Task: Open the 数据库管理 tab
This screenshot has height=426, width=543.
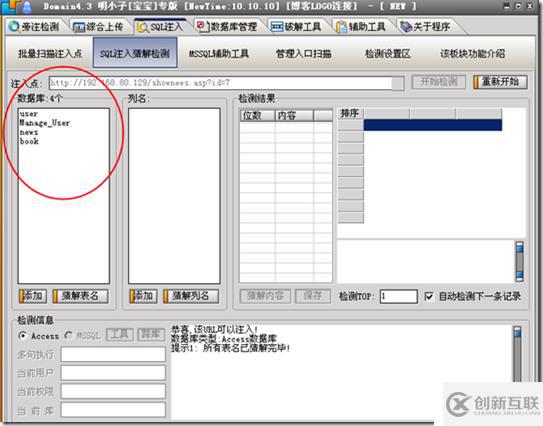Action: 228,27
